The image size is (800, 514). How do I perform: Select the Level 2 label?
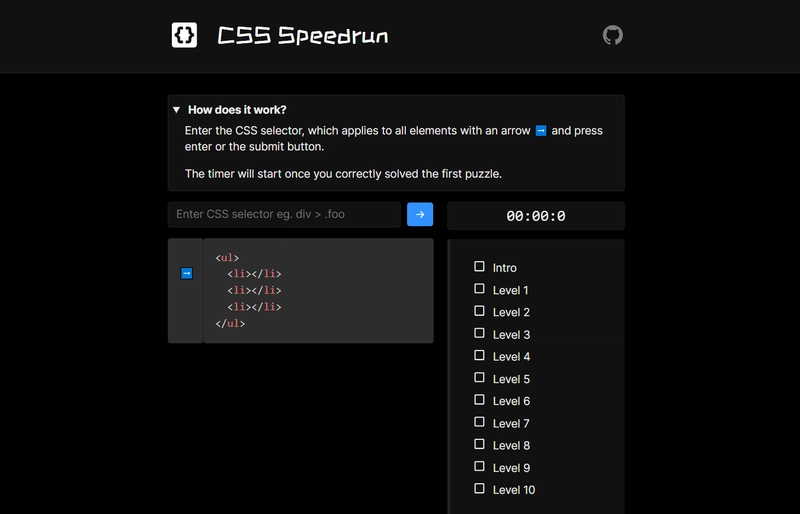tap(511, 312)
